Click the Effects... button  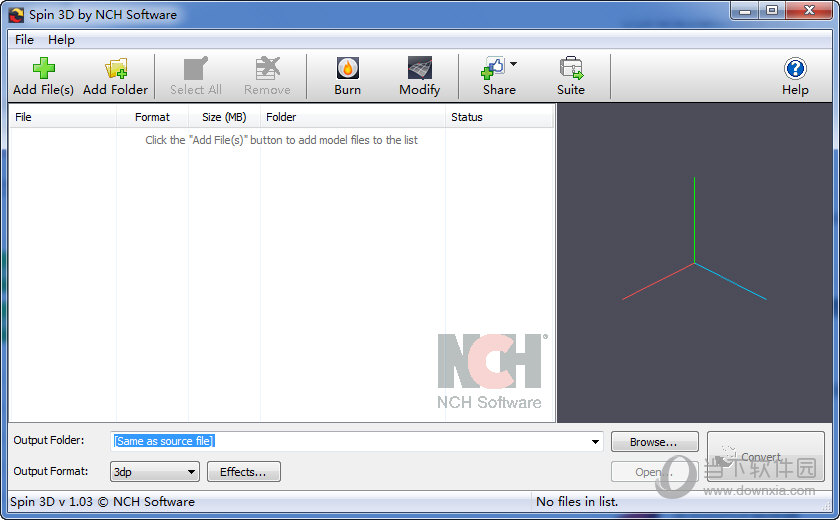[243, 472]
